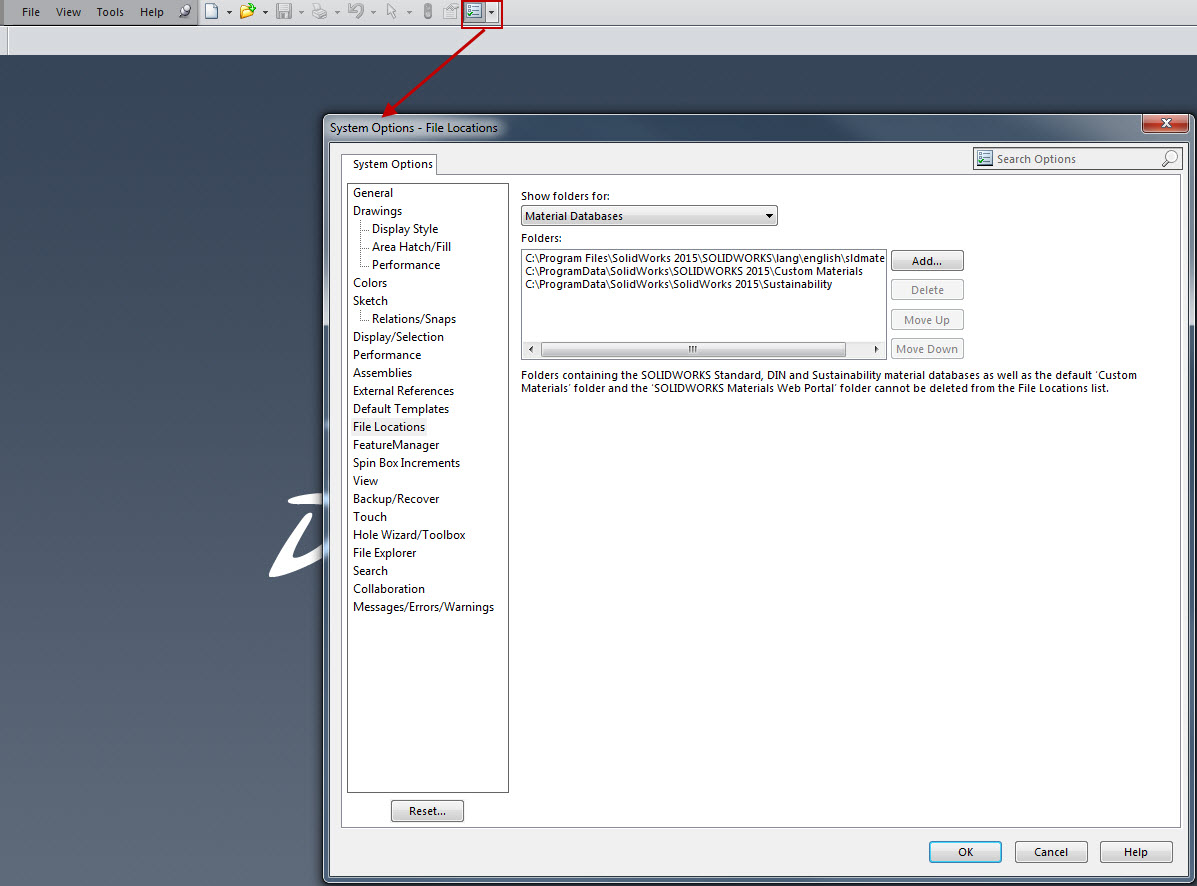Click the magnifier icon in Search Options
Screen dimensions: 1197x886
point(1169,159)
